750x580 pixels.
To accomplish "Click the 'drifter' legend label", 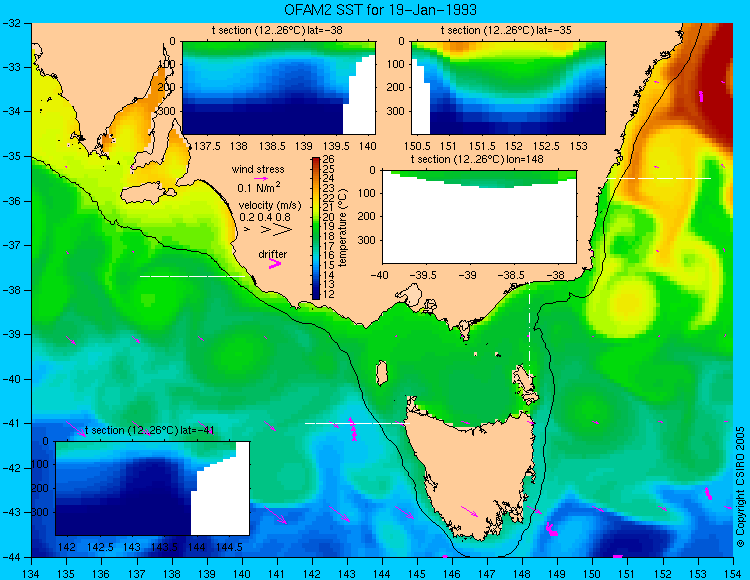I will (273, 254).
